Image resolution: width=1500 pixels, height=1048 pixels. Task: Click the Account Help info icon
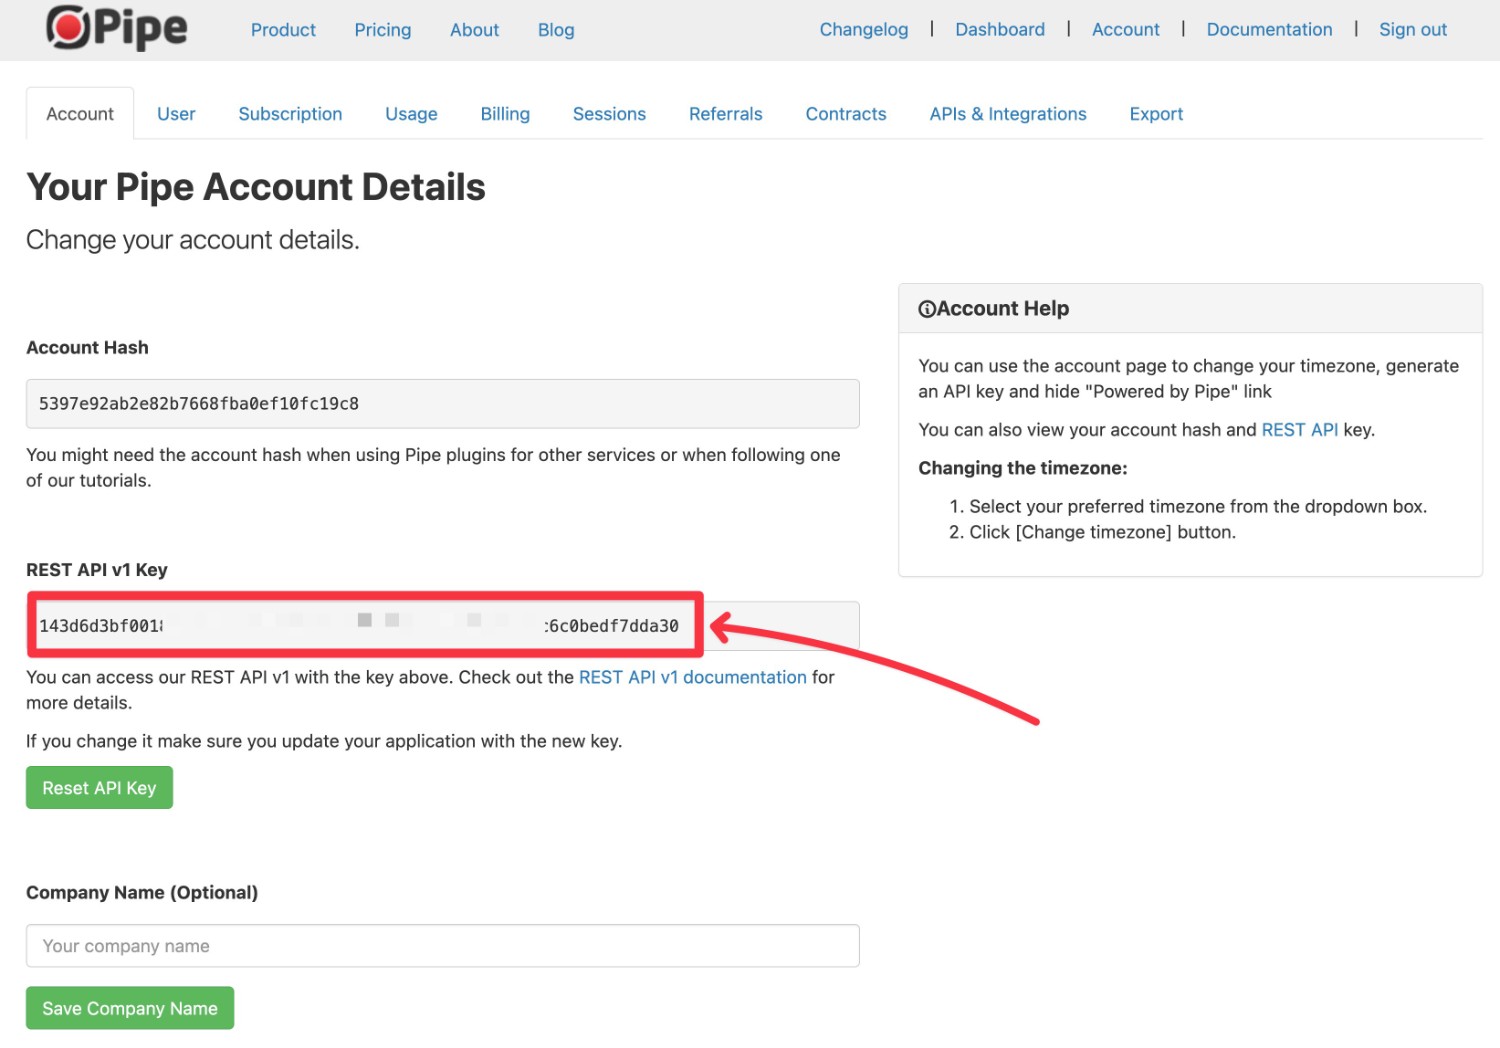927,309
